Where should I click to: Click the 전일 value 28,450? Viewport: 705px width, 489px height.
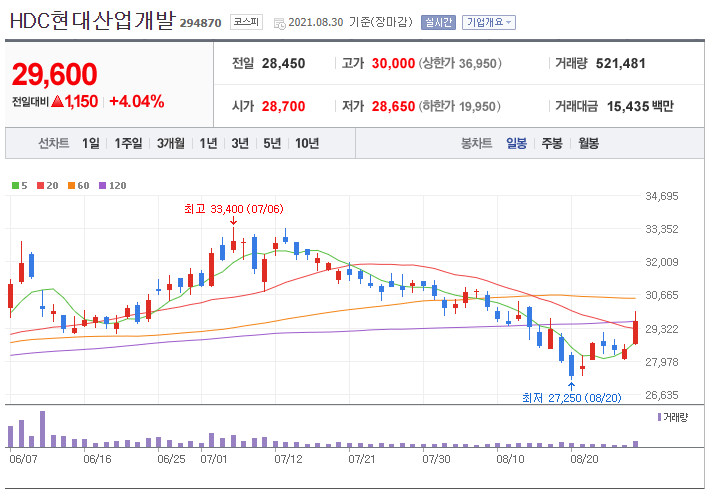tap(283, 63)
